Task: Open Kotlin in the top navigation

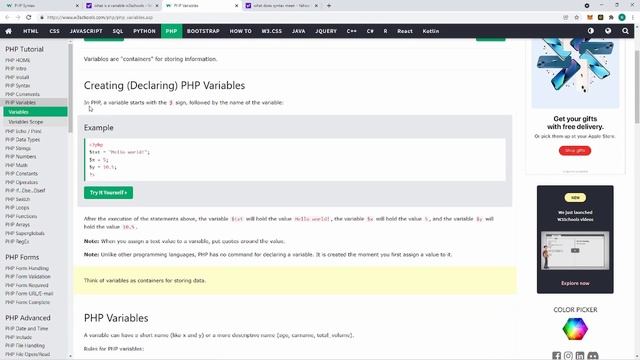Action: click(431, 31)
